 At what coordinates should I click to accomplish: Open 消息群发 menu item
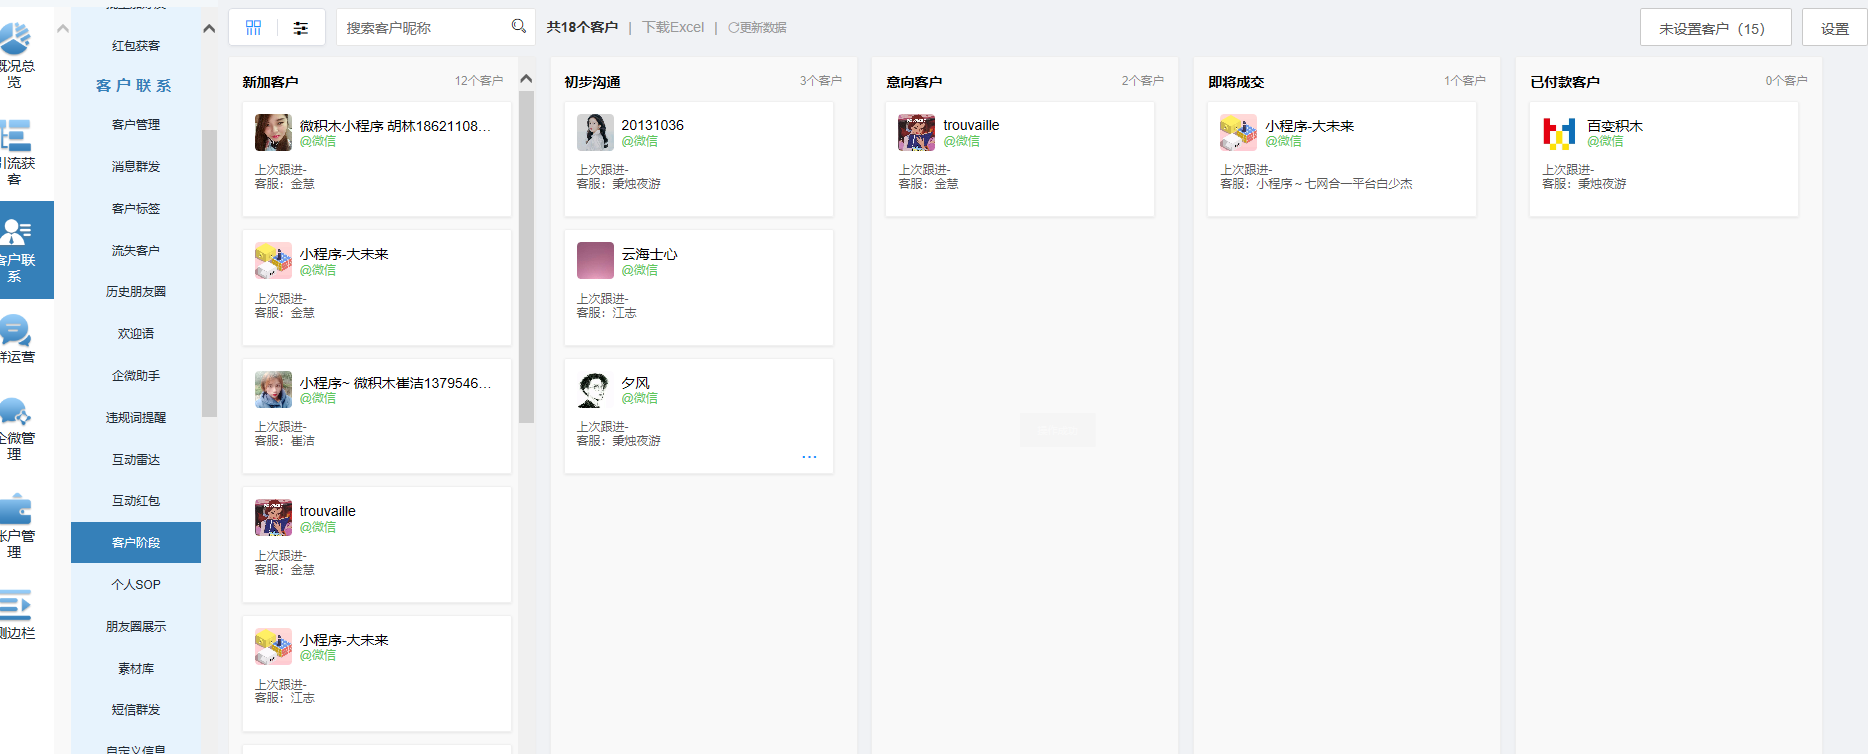click(136, 167)
